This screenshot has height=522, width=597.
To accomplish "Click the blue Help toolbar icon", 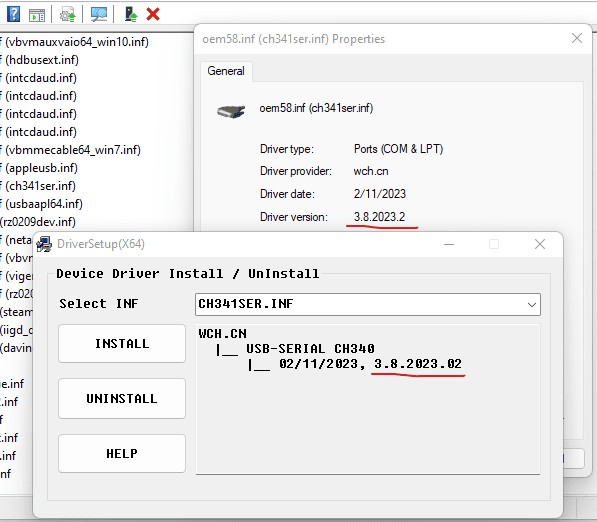I will click(13, 14).
